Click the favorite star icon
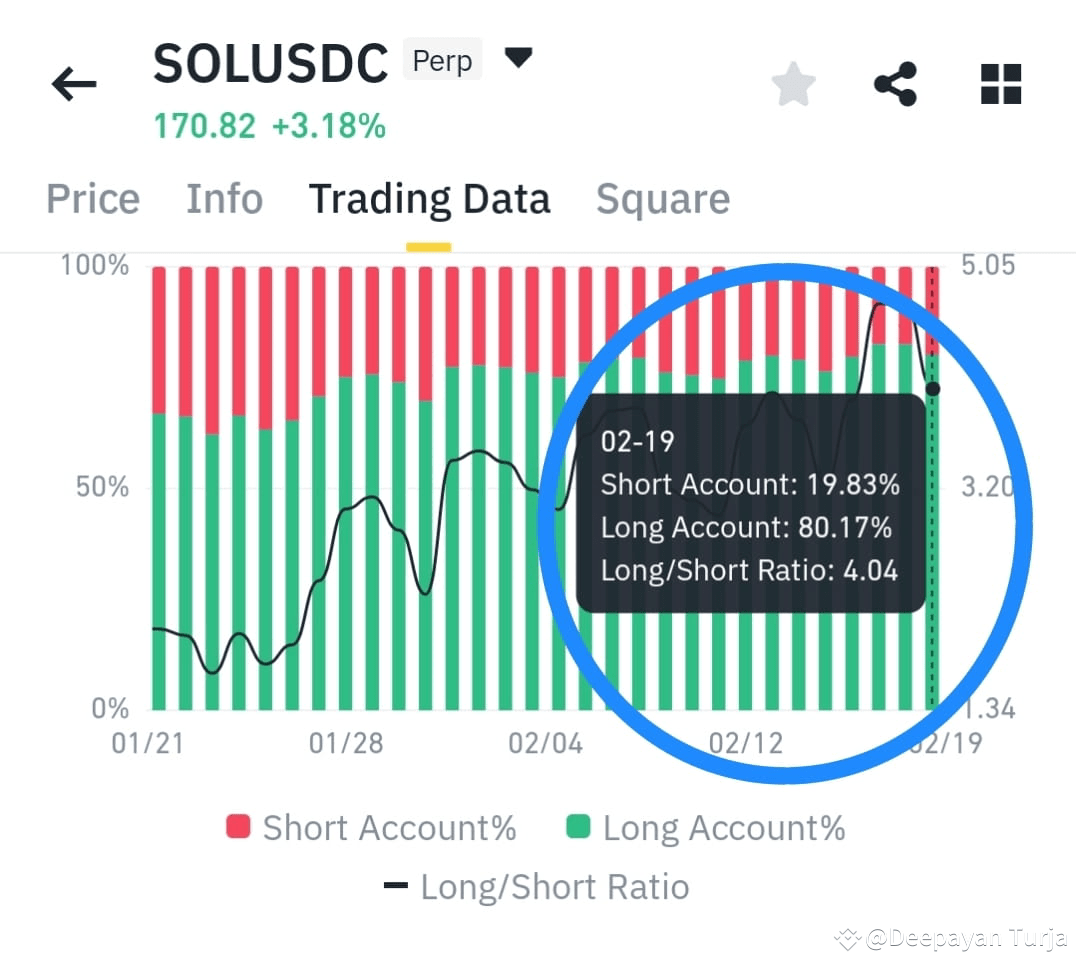Image resolution: width=1076 pixels, height=960 pixels. point(793,83)
